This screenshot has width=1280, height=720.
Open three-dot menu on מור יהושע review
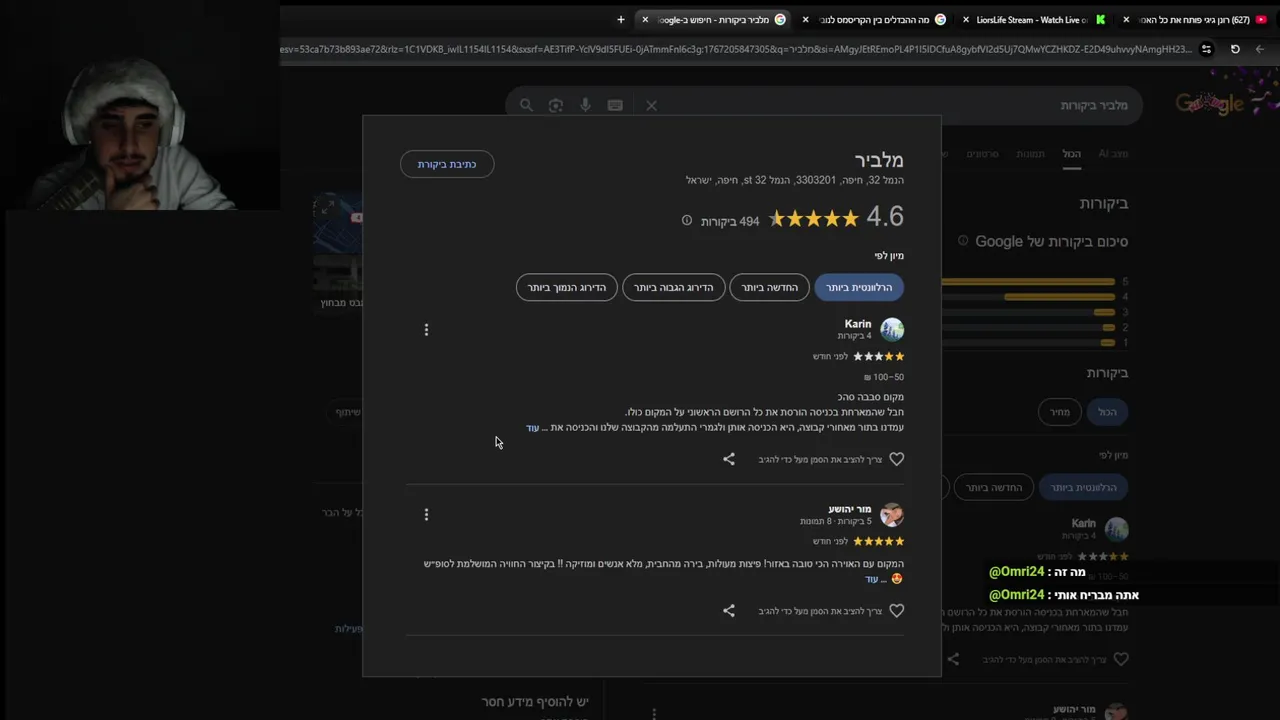tap(426, 515)
